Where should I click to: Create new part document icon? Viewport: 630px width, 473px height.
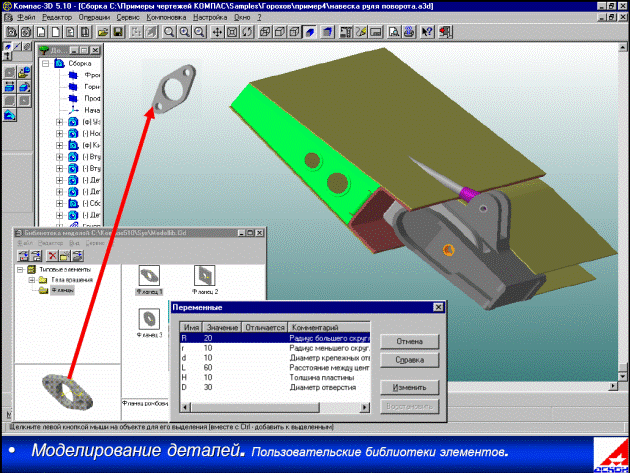pyautogui.click(x=27, y=32)
